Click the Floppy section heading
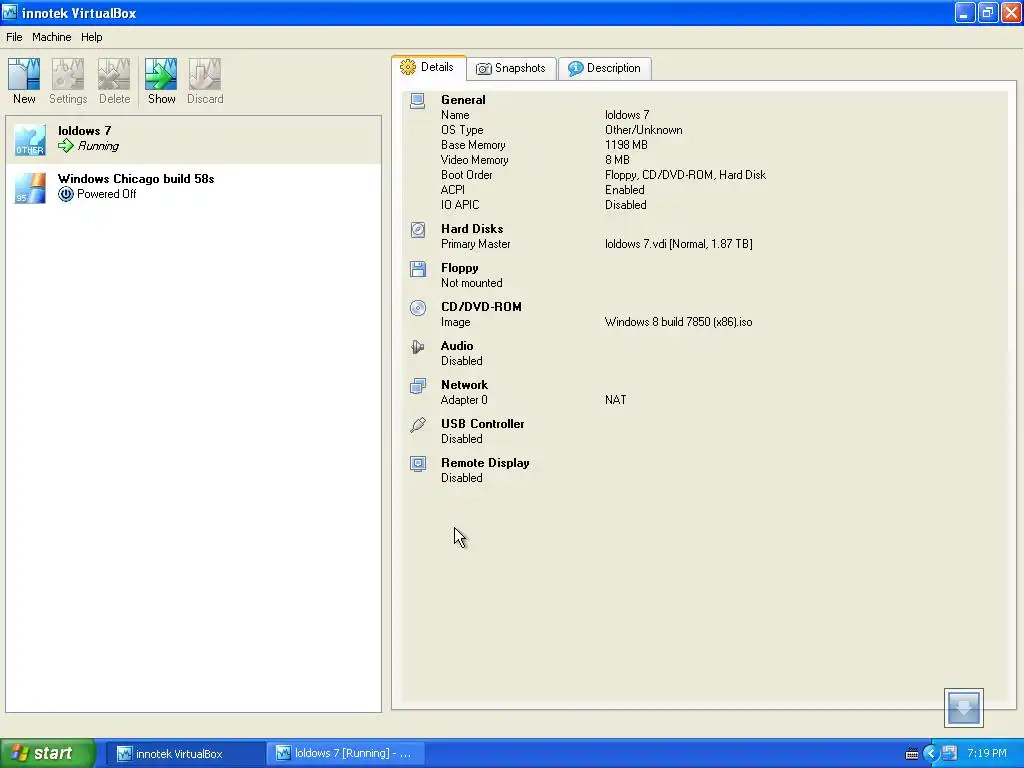Screen dimensions: 1024x768 coord(459,268)
